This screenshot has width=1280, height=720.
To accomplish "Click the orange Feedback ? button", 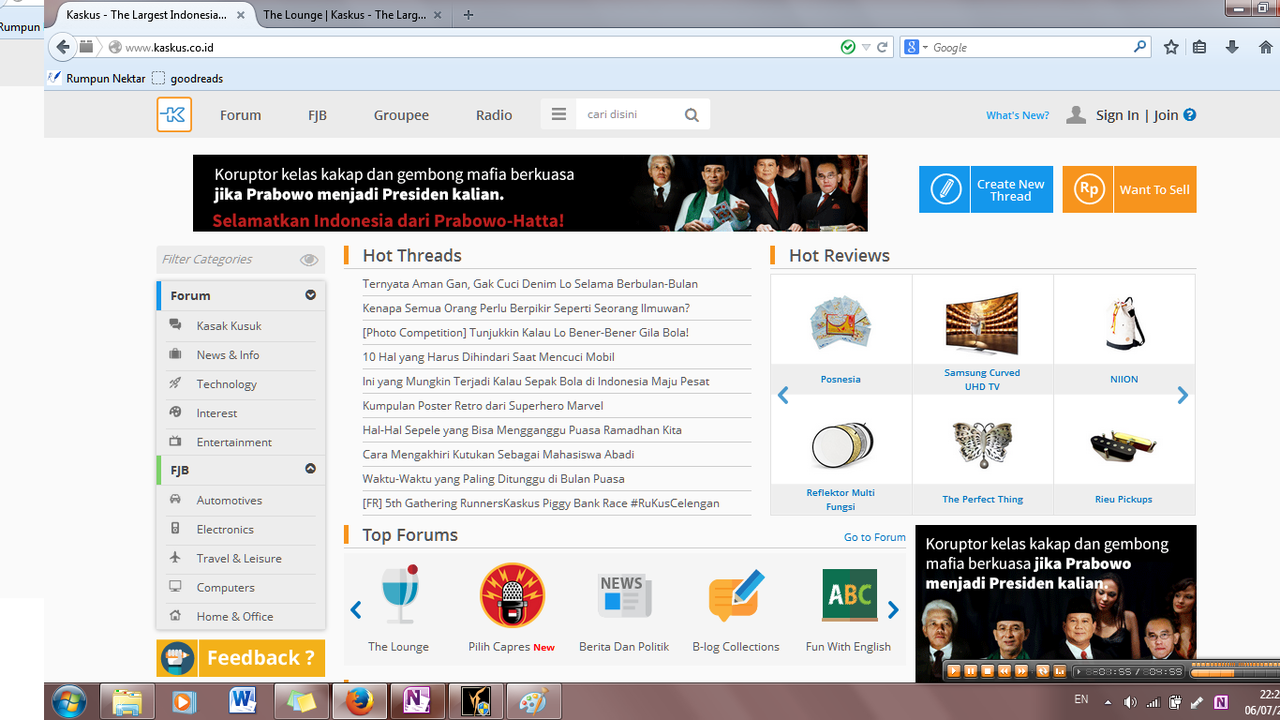I will pos(241,658).
